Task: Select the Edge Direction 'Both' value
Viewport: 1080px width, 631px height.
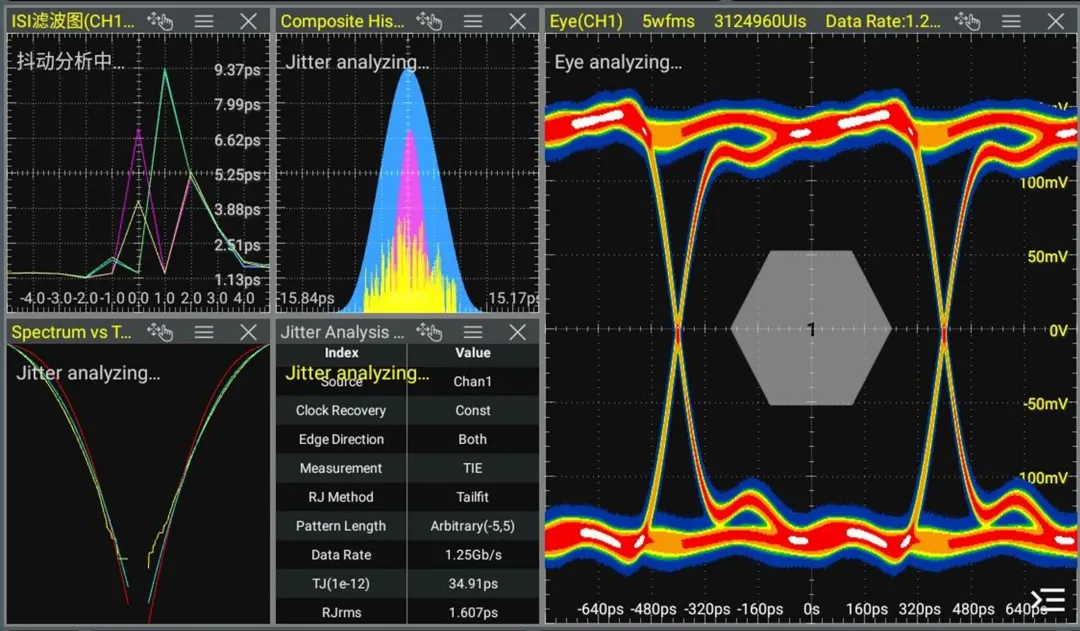Action: 473,439
